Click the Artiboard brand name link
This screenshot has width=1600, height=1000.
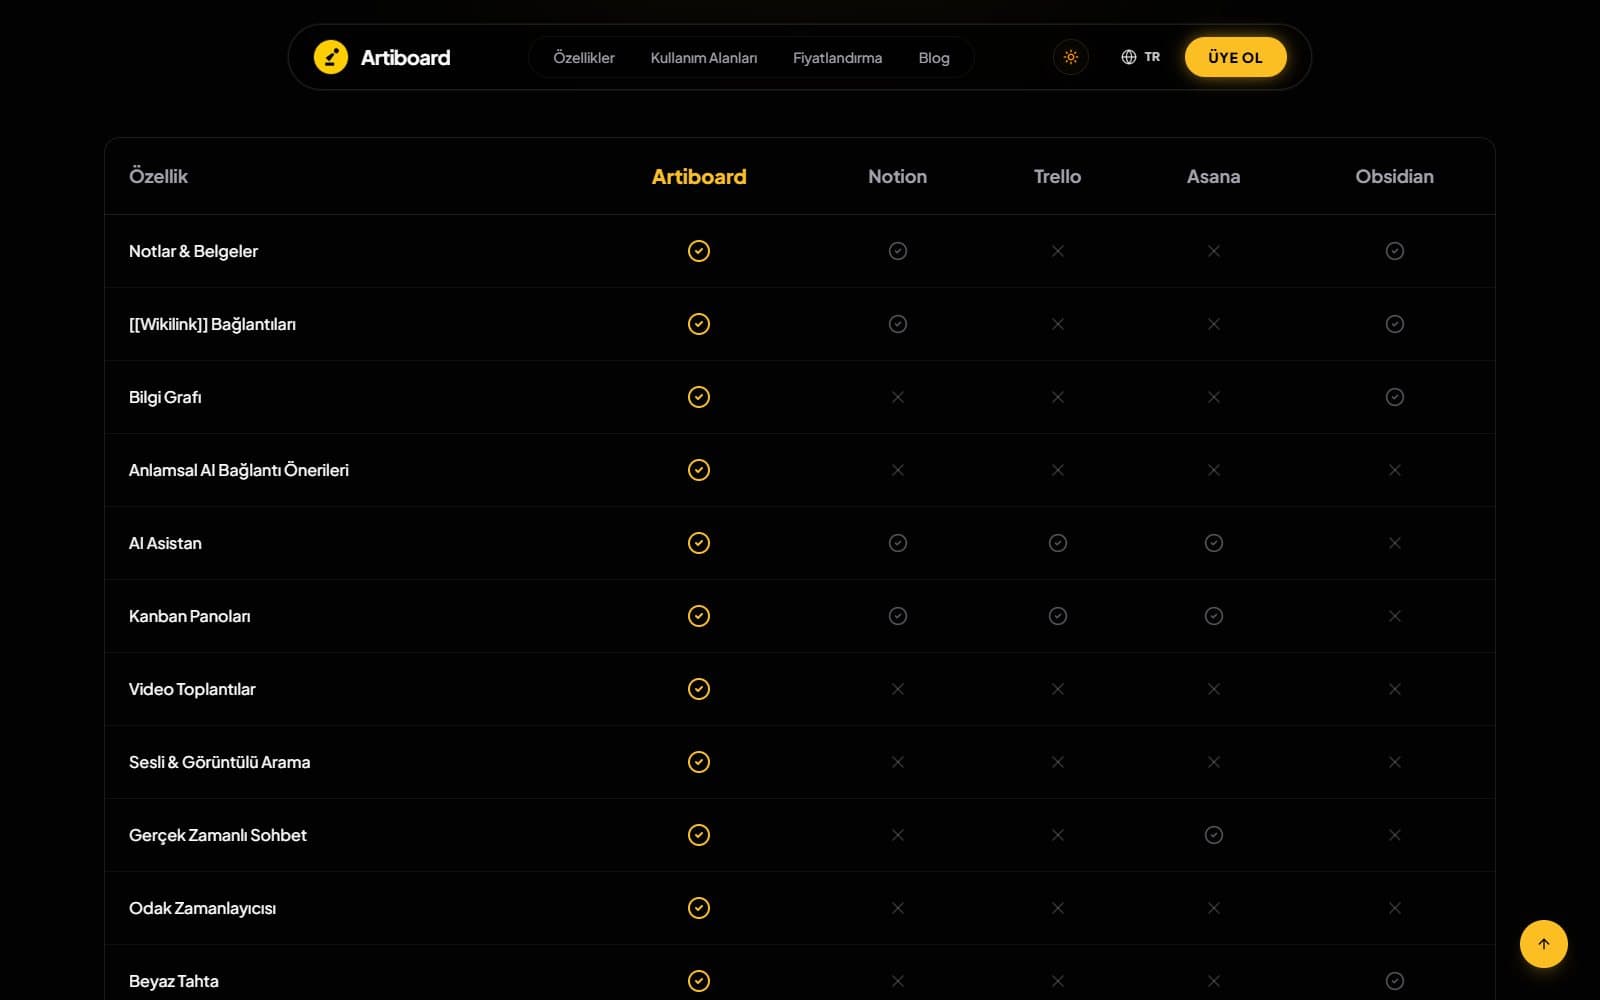(x=405, y=58)
